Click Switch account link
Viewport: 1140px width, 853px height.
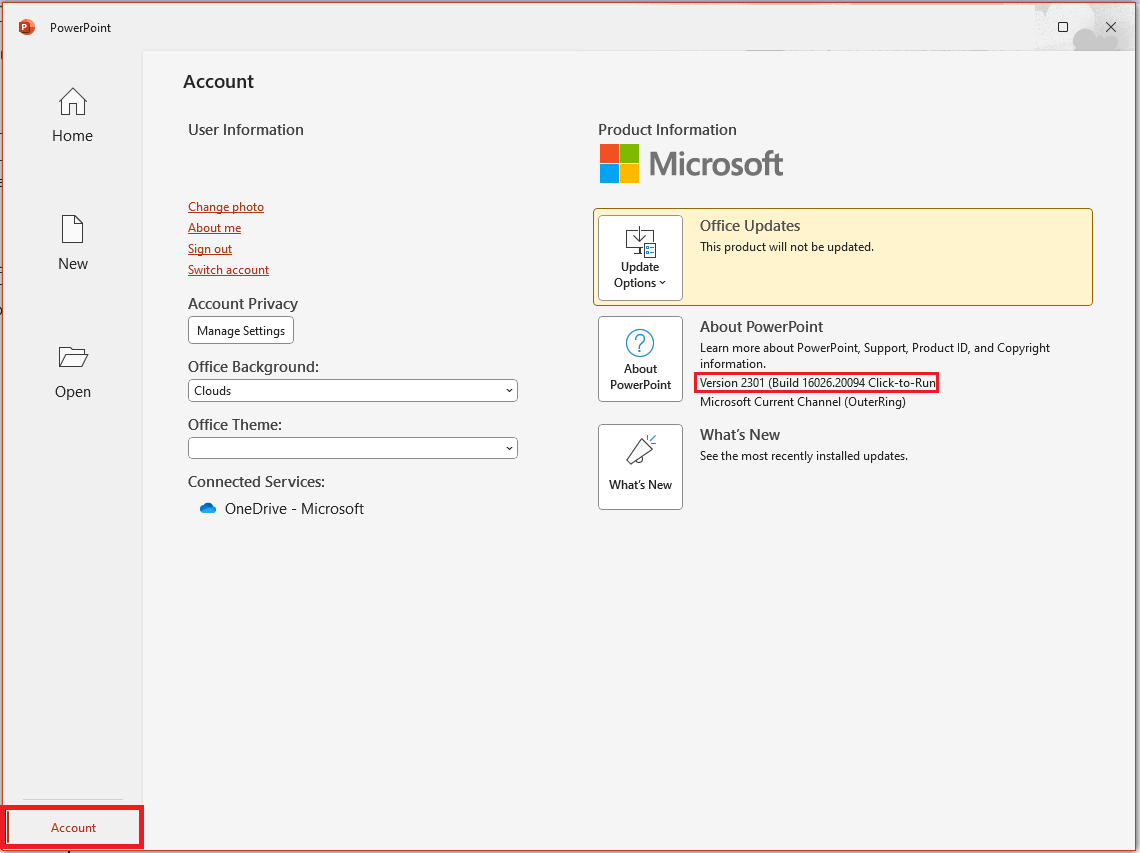coord(228,270)
